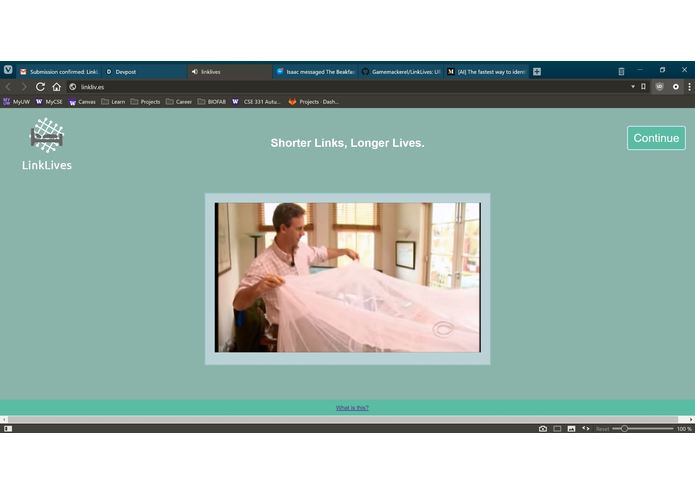
Task: Click the LinkLives logo
Action: [47, 144]
